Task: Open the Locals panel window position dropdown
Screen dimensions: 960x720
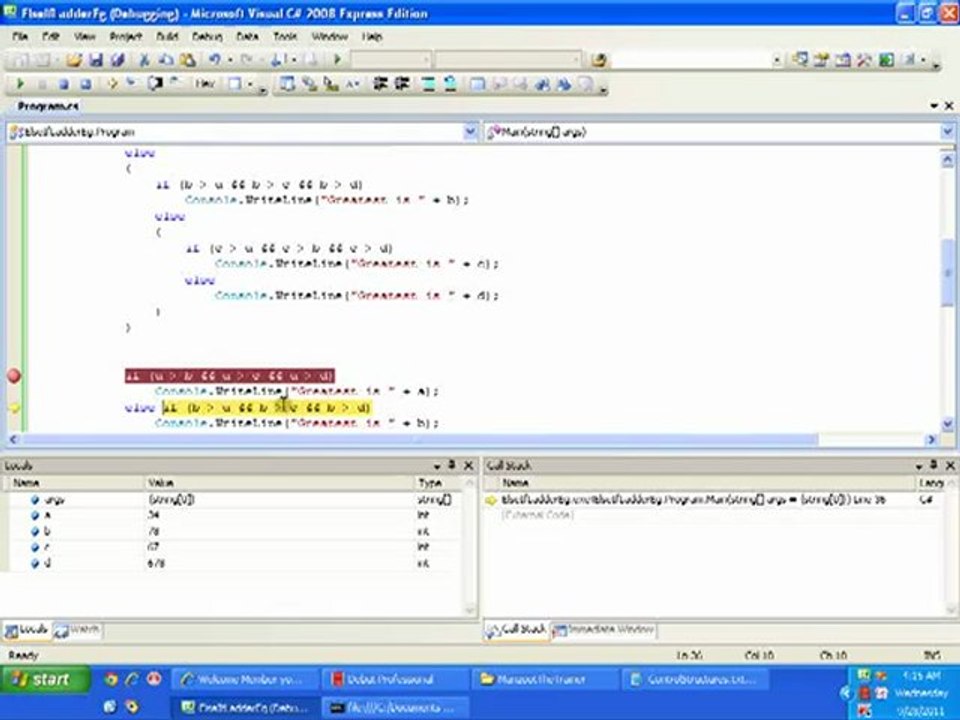Action: point(437,467)
